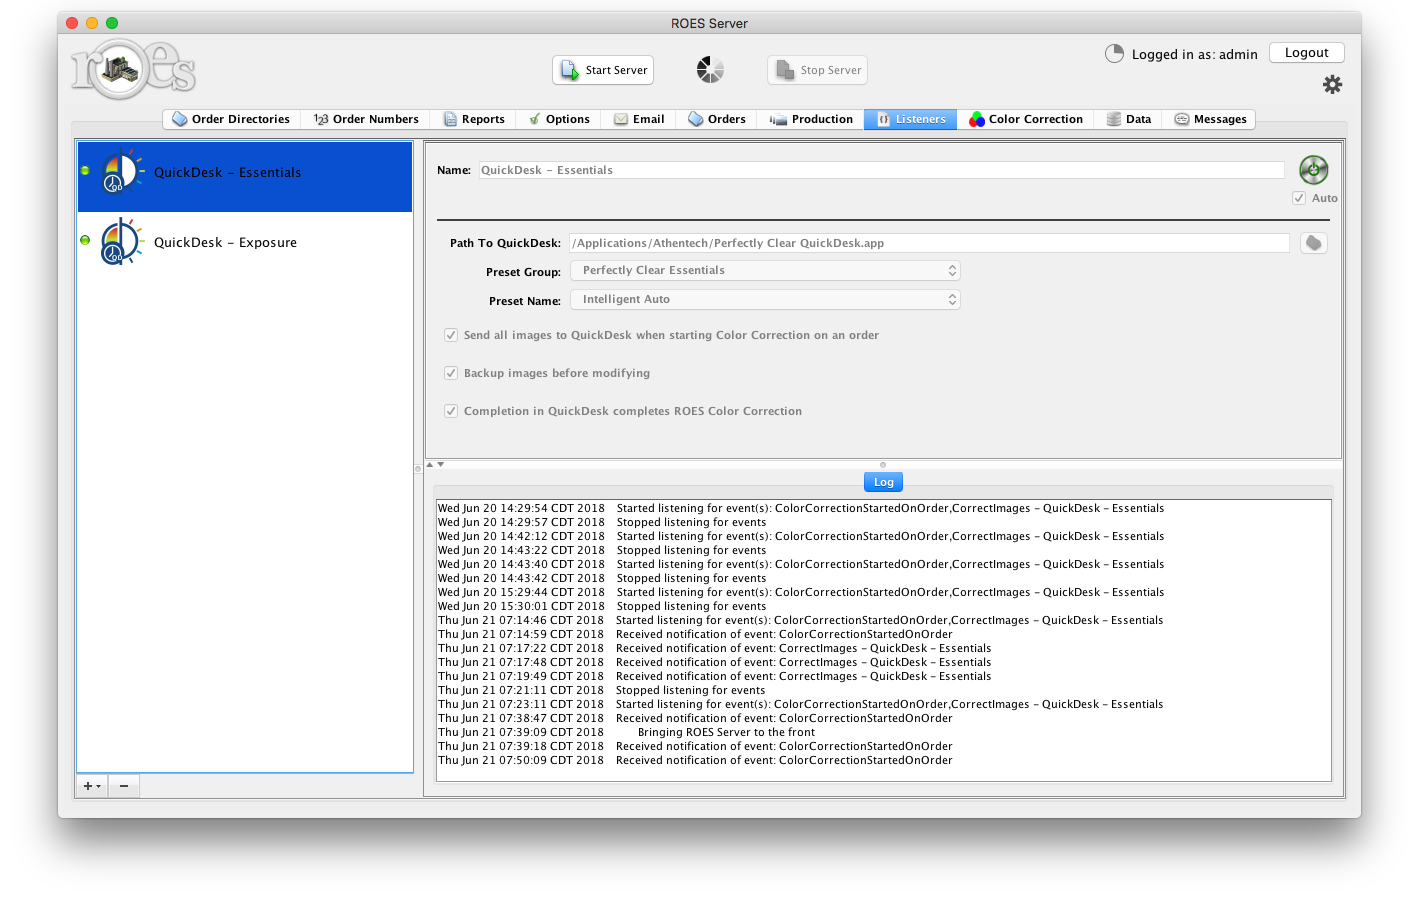Image resolution: width=1412 pixels, height=902 pixels.
Task: Switch to the Color Correction tab
Action: point(1025,119)
